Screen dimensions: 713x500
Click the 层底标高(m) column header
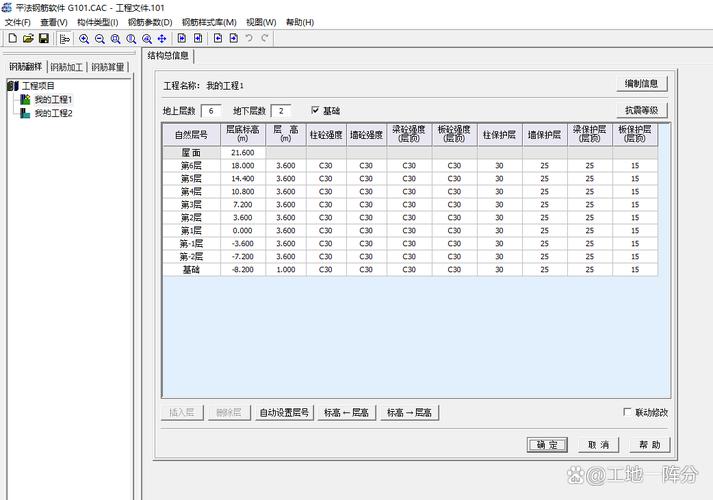click(x=243, y=135)
